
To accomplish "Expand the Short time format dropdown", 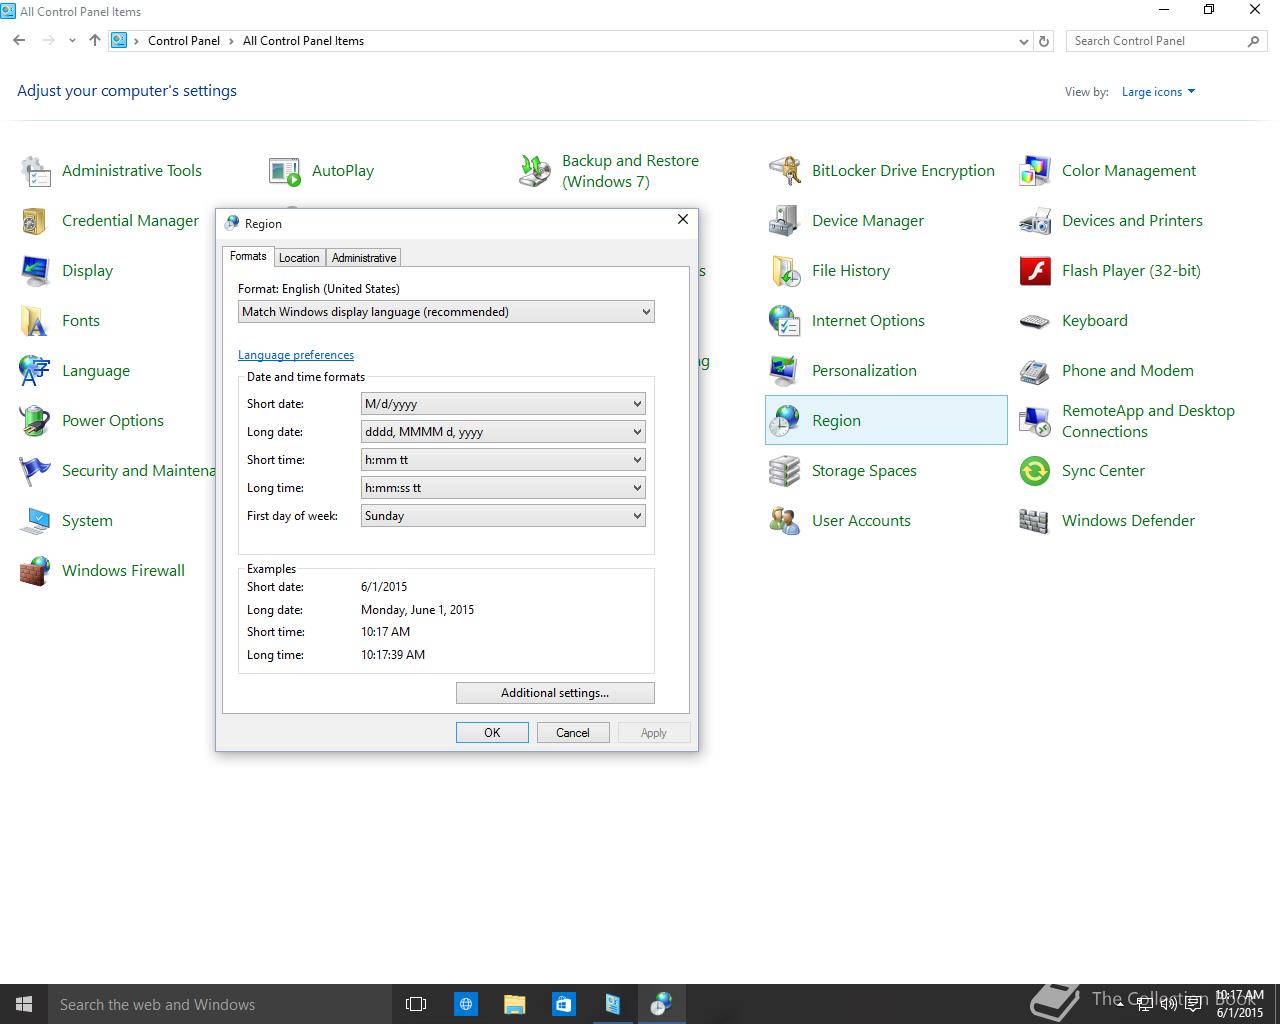I will 503,460.
